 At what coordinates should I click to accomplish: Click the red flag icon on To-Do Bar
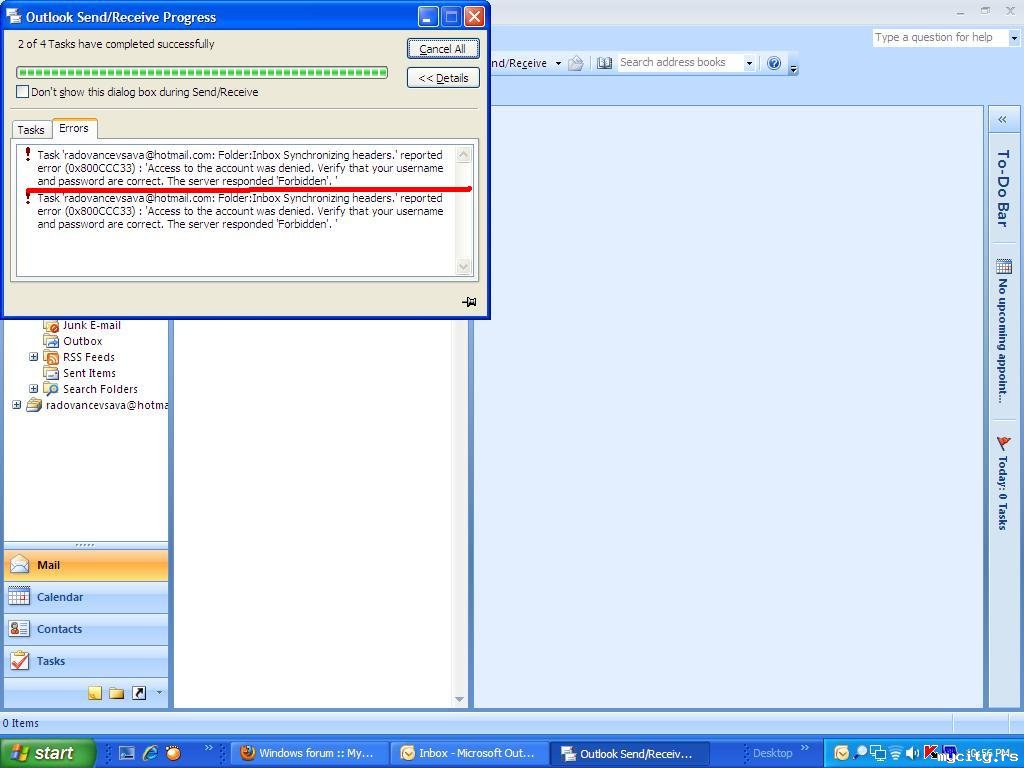(1003, 443)
